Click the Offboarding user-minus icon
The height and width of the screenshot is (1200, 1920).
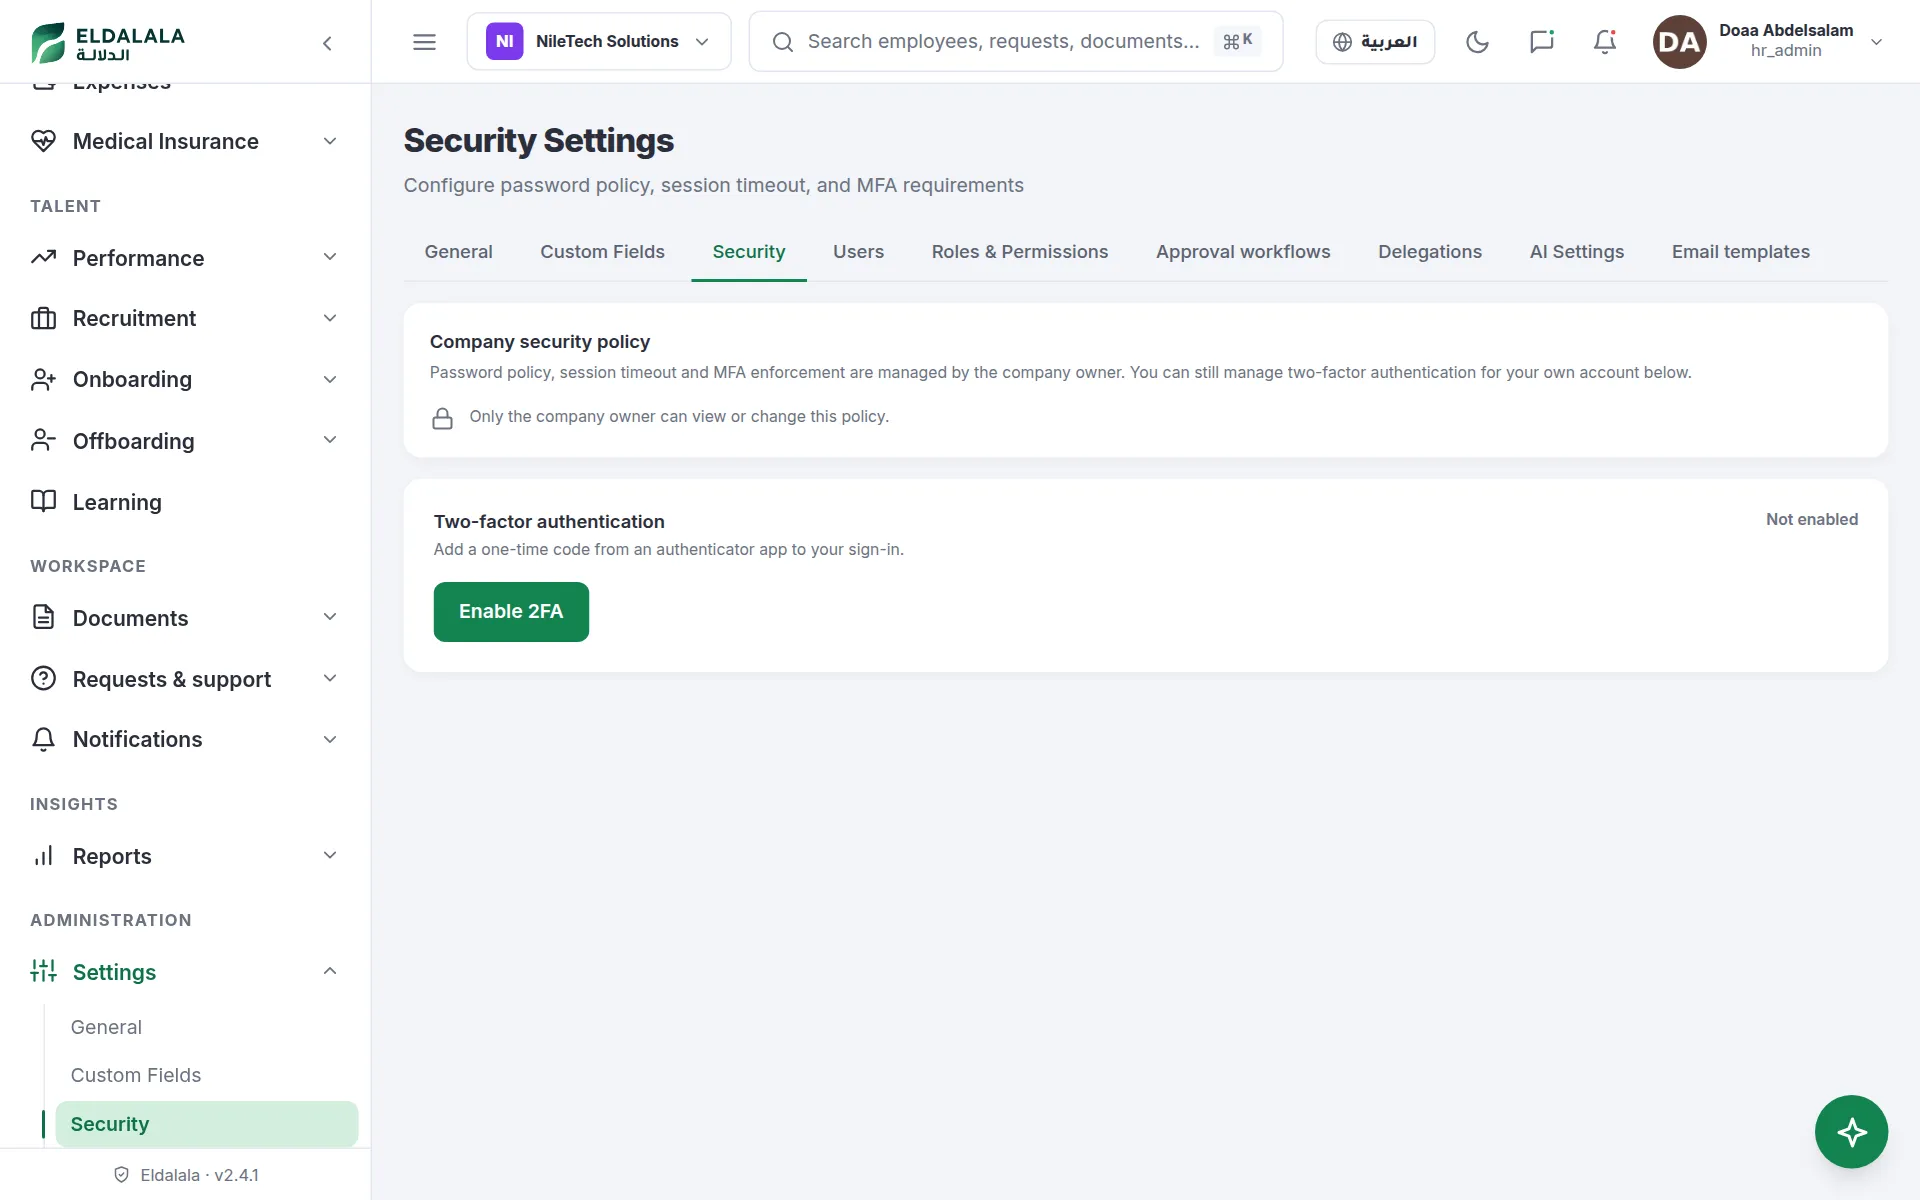coord(43,441)
